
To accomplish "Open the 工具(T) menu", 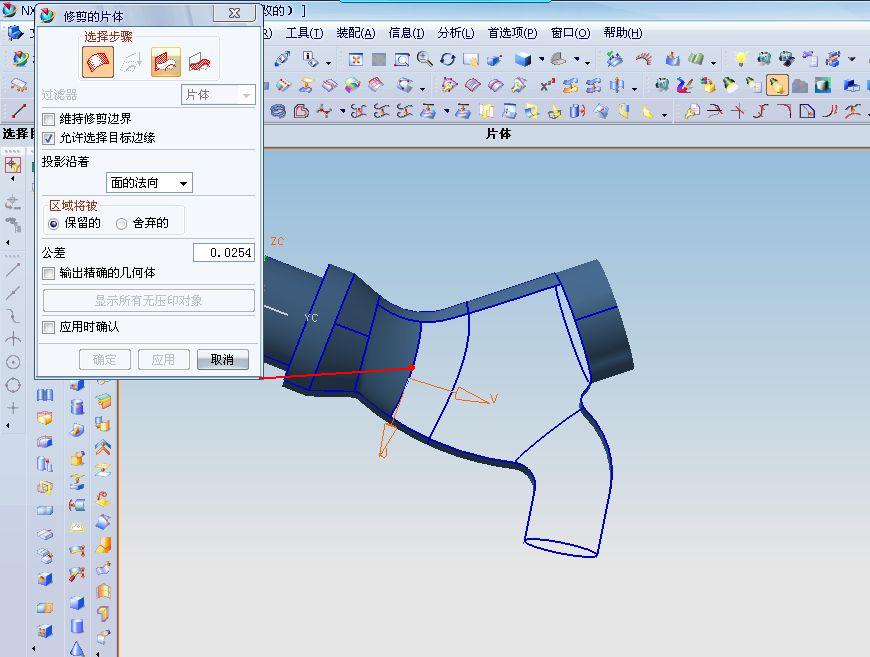I will pyautogui.click(x=304, y=33).
